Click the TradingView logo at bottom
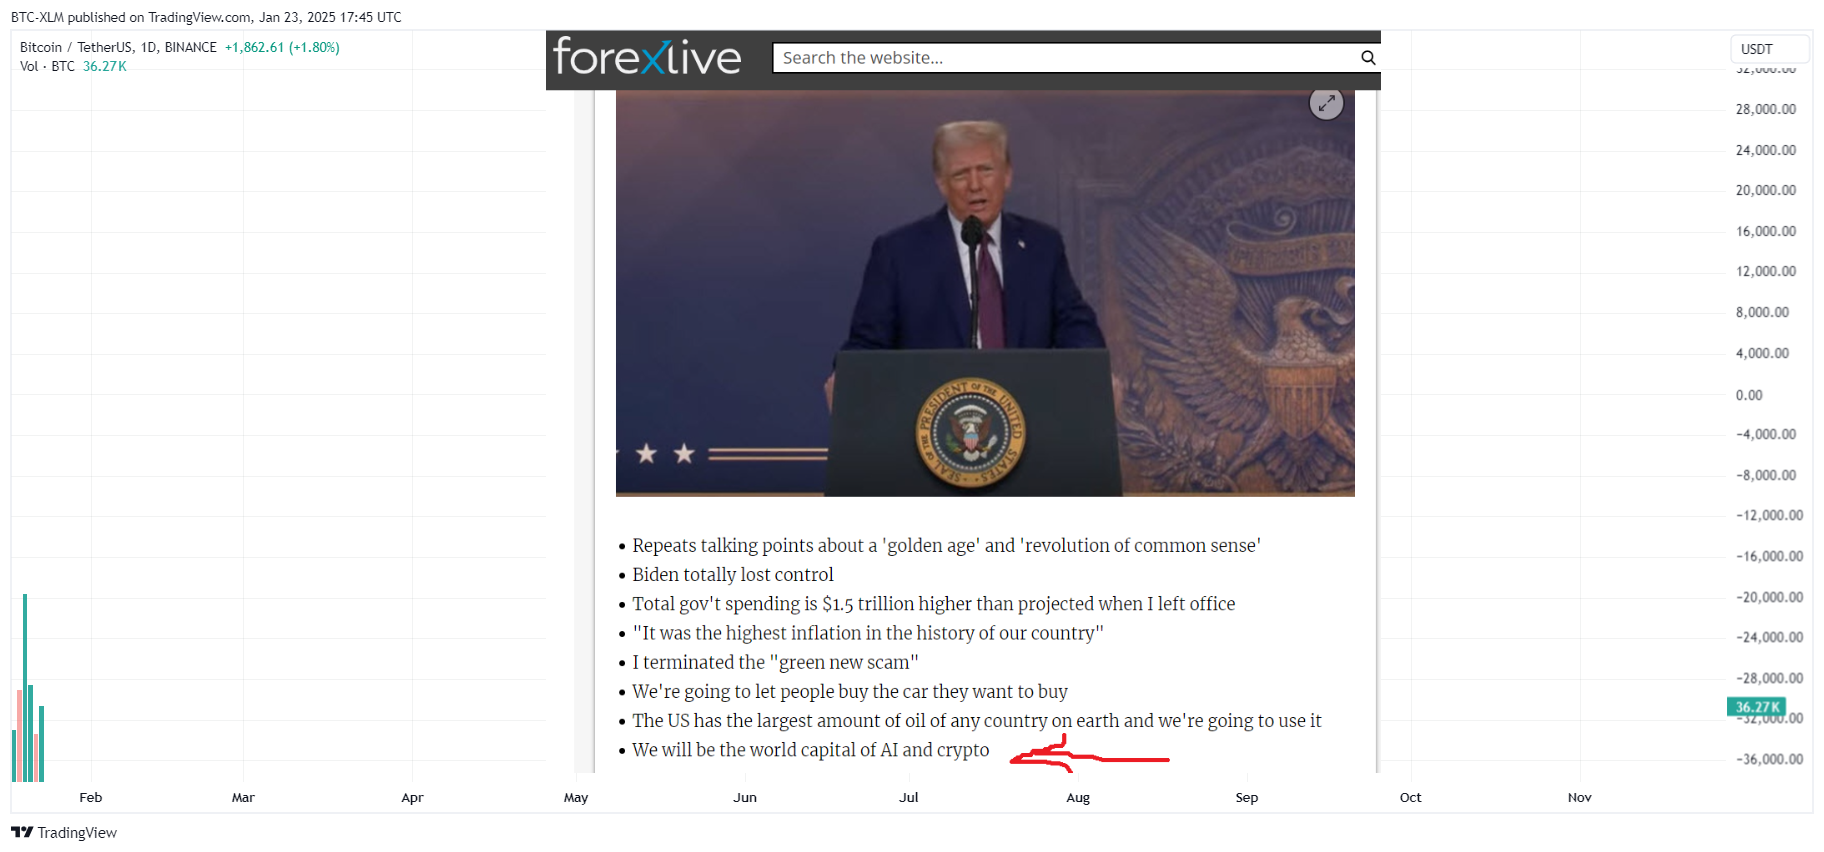Image resolution: width=1824 pixels, height=852 pixels. coord(64,832)
